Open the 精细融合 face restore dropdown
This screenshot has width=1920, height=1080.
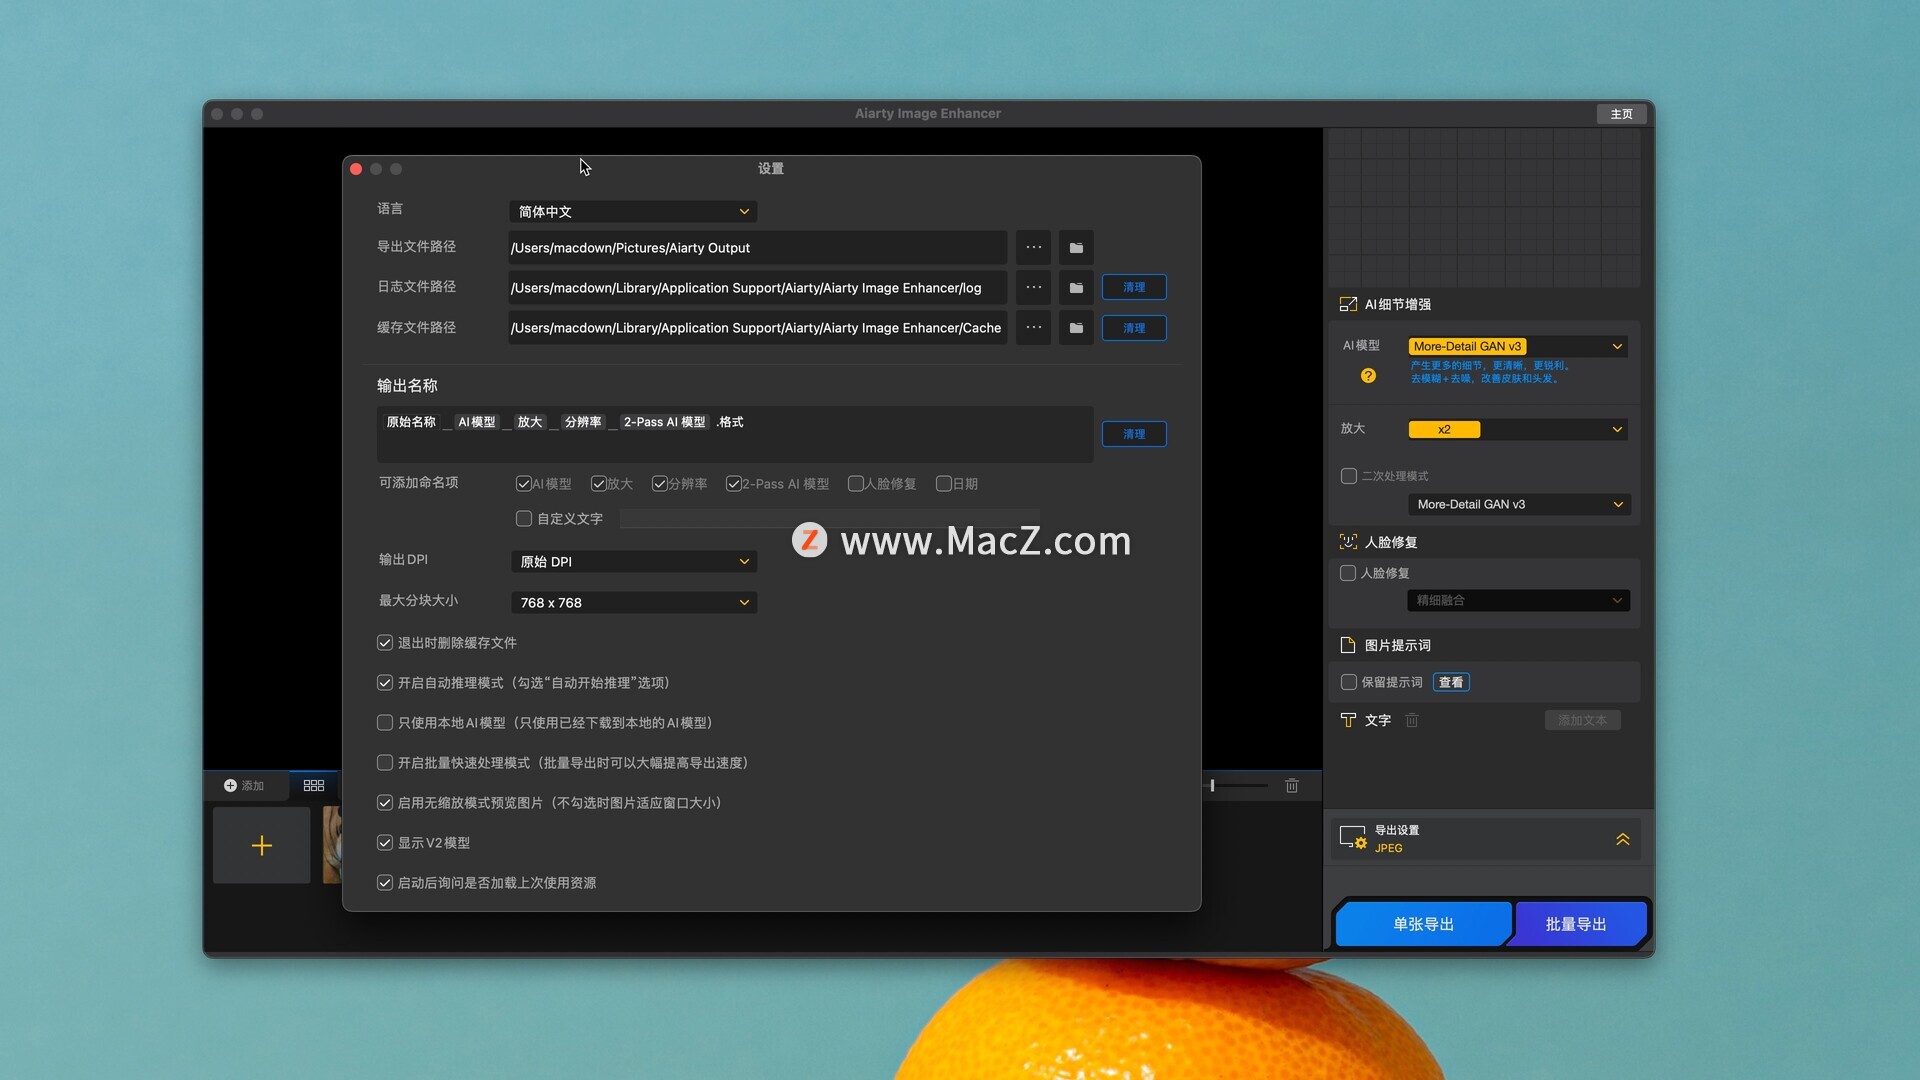1518,601
